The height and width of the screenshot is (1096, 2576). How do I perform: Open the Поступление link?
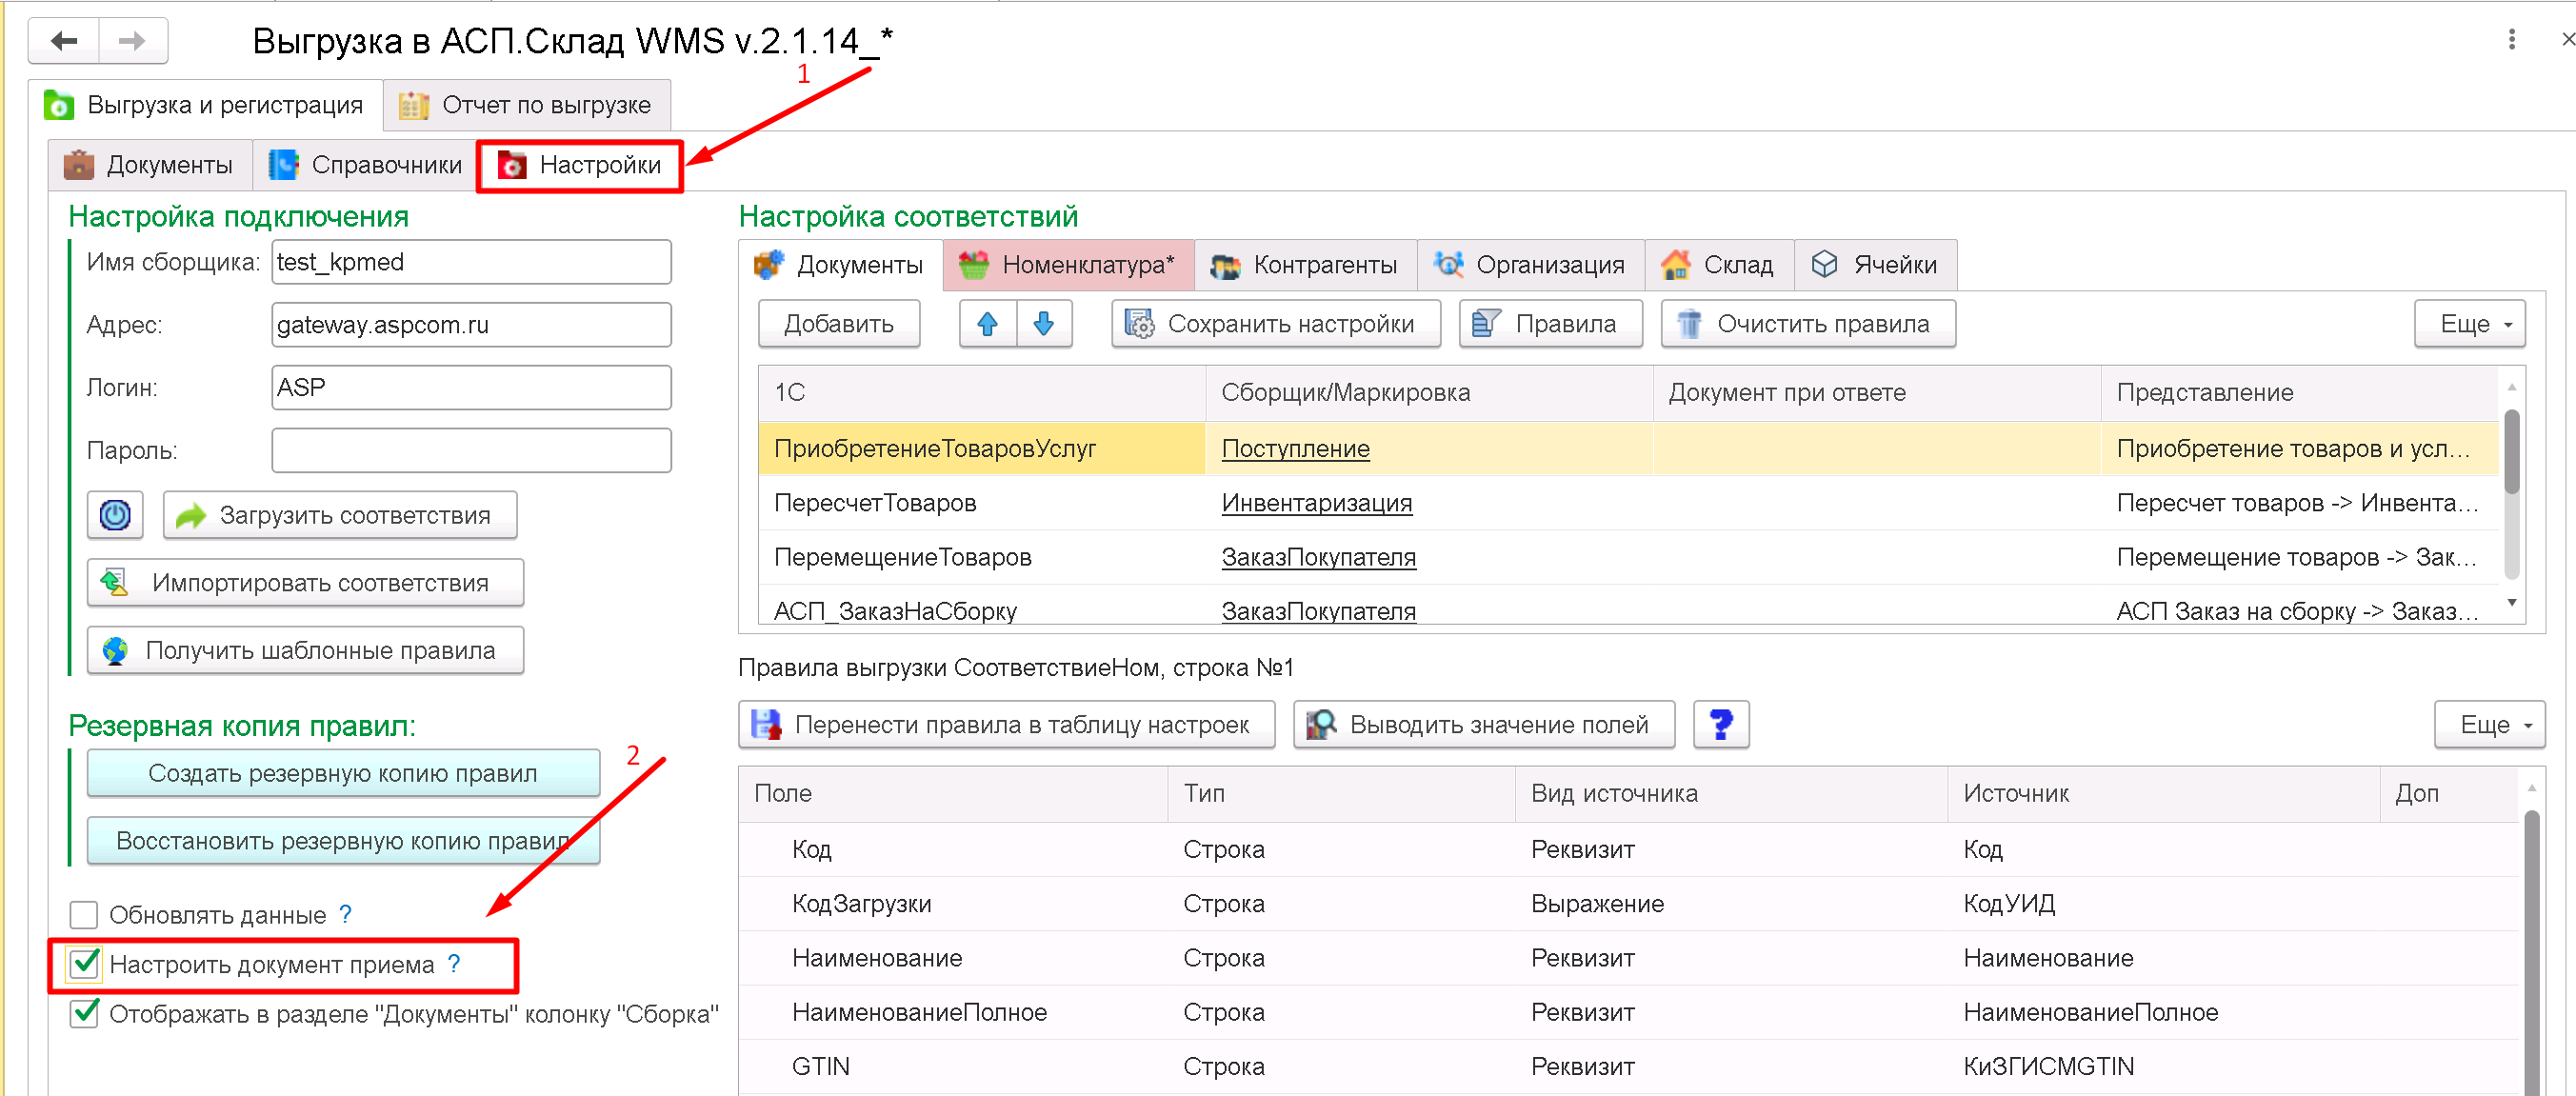(x=1295, y=449)
